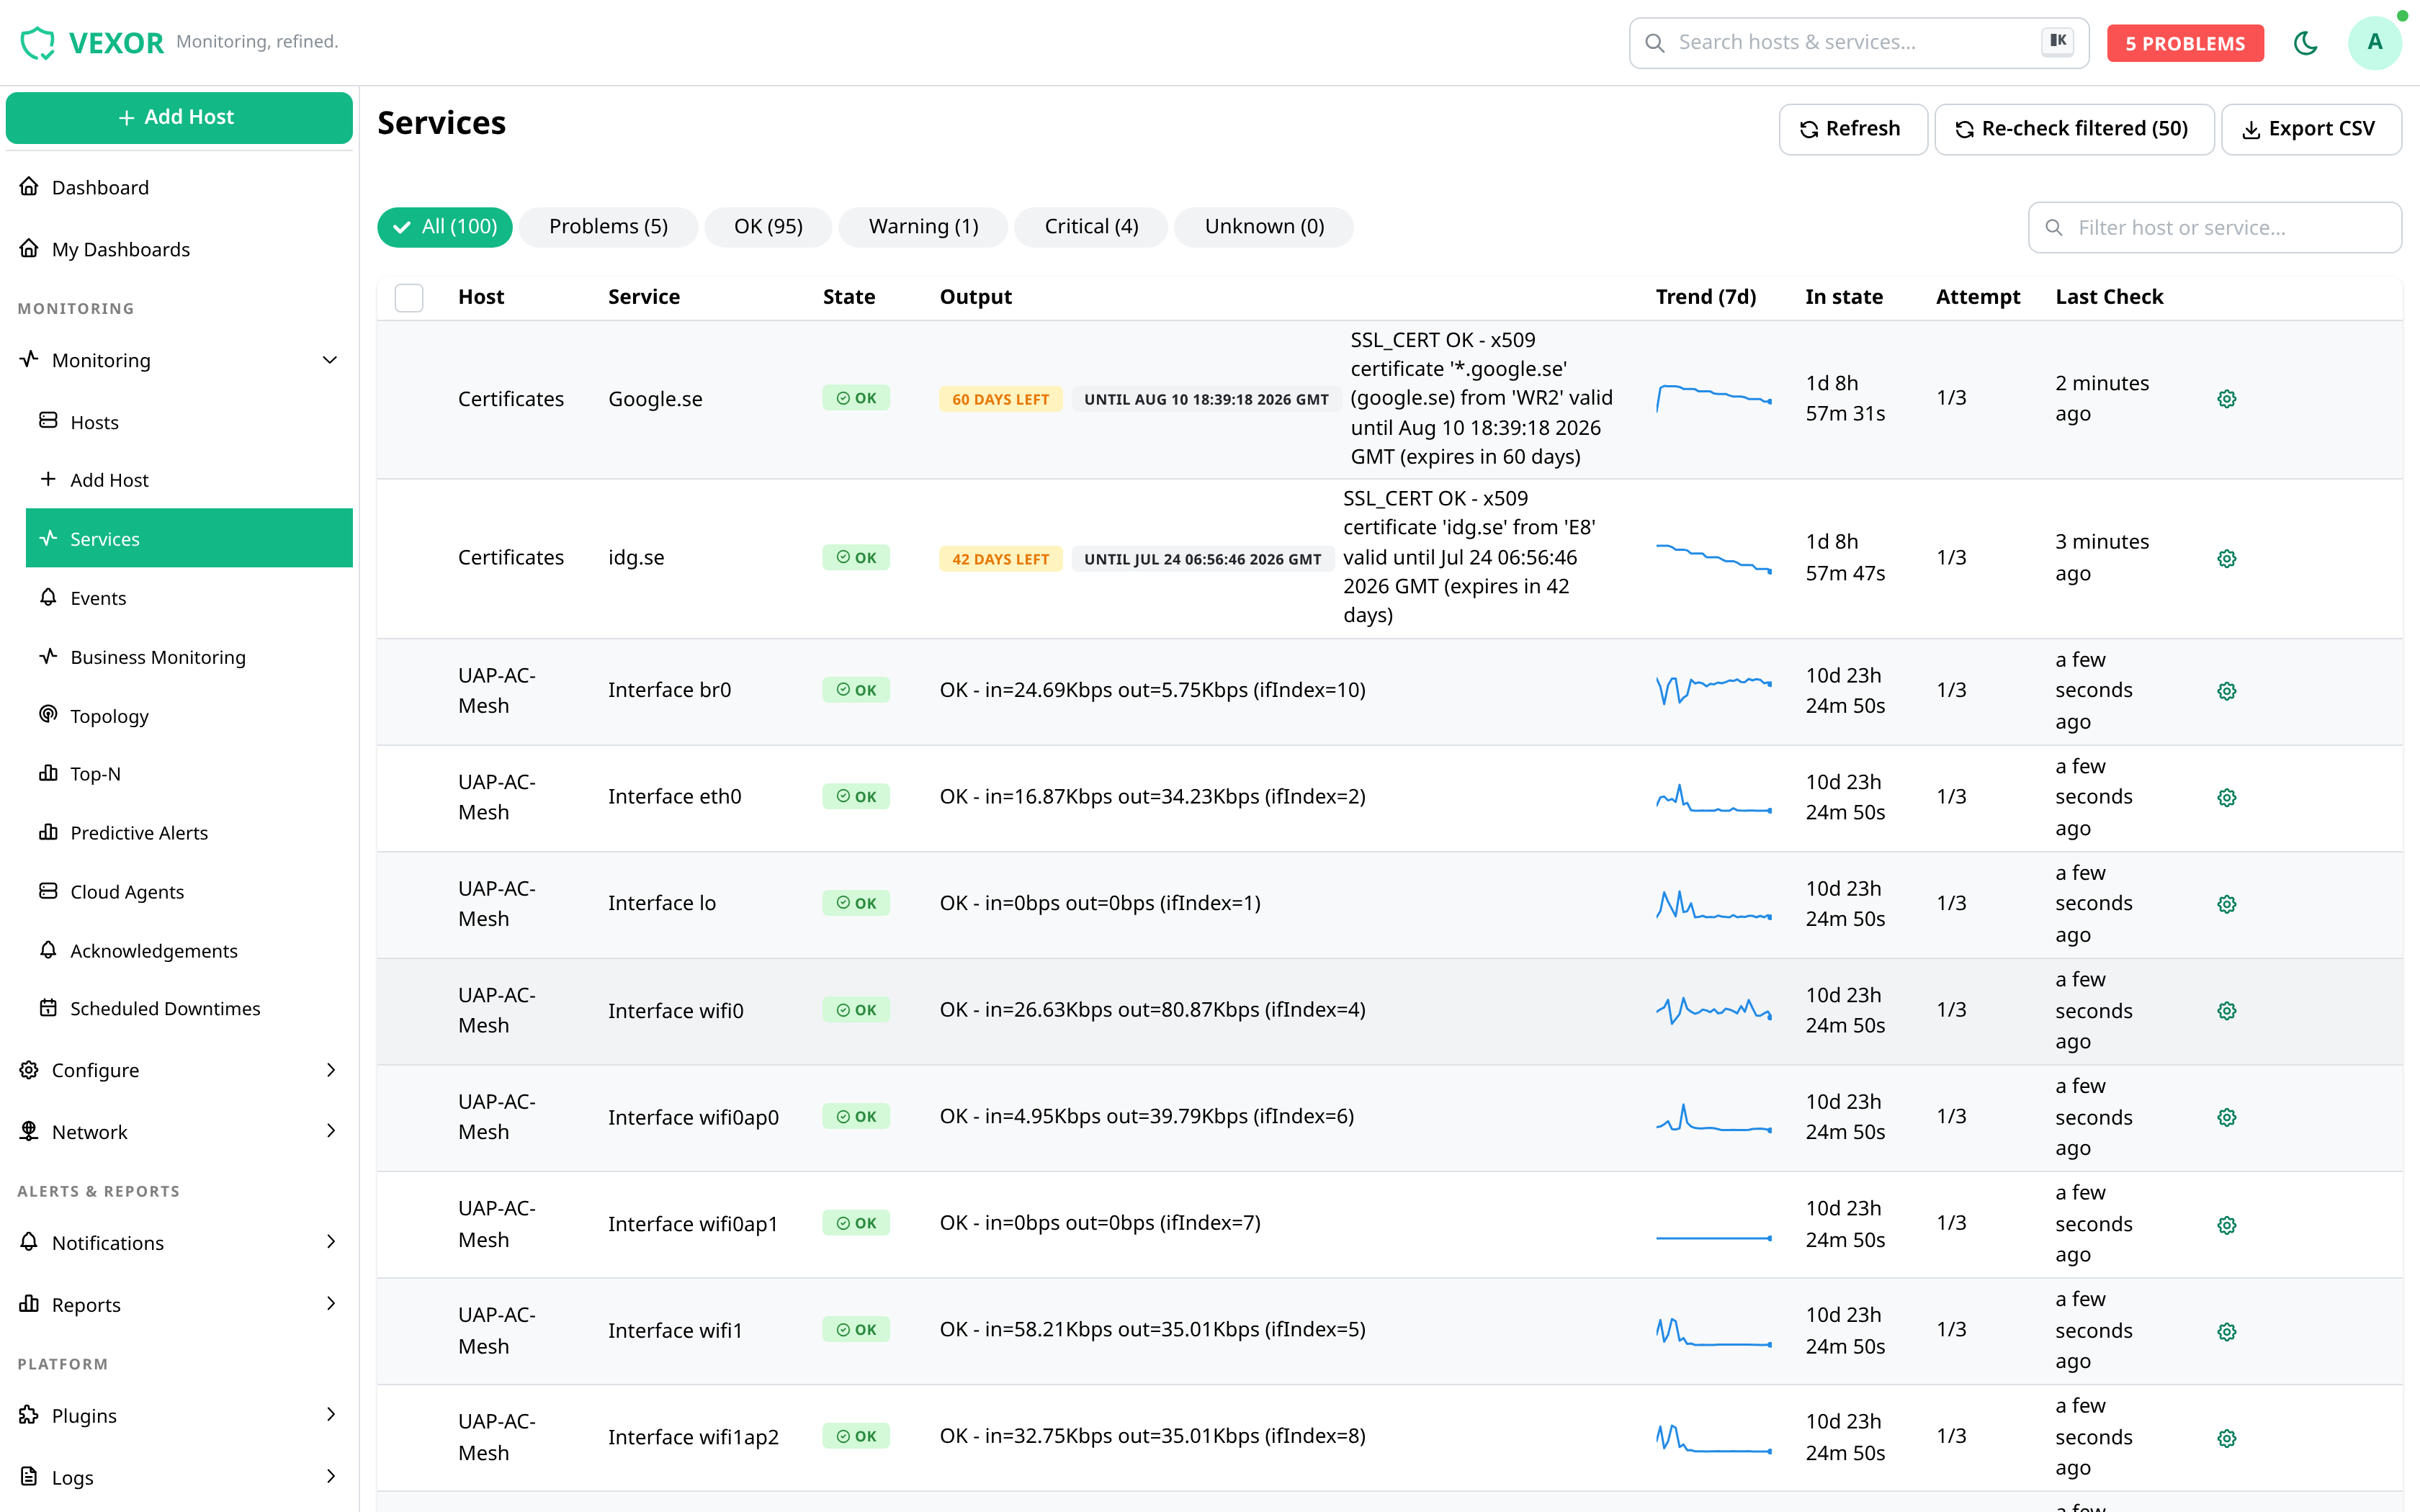Sort by the Last Check column header

(2109, 297)
